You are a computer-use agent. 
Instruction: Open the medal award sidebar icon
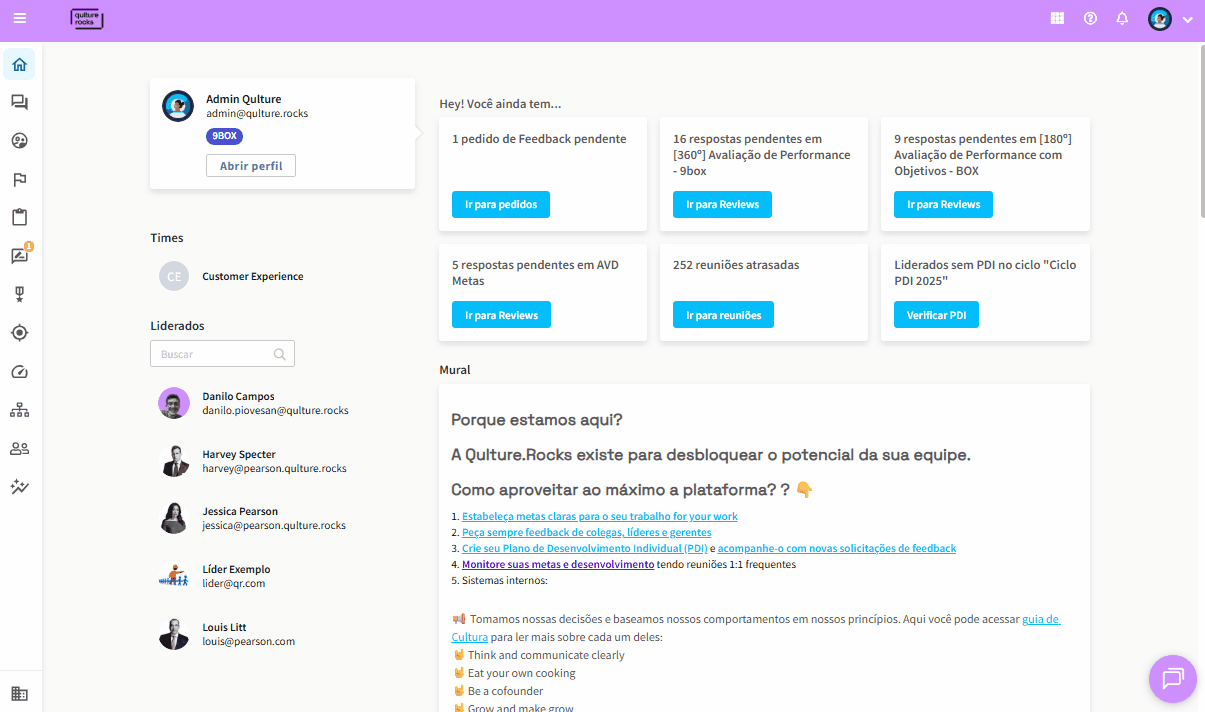click(x=19, y=294)
